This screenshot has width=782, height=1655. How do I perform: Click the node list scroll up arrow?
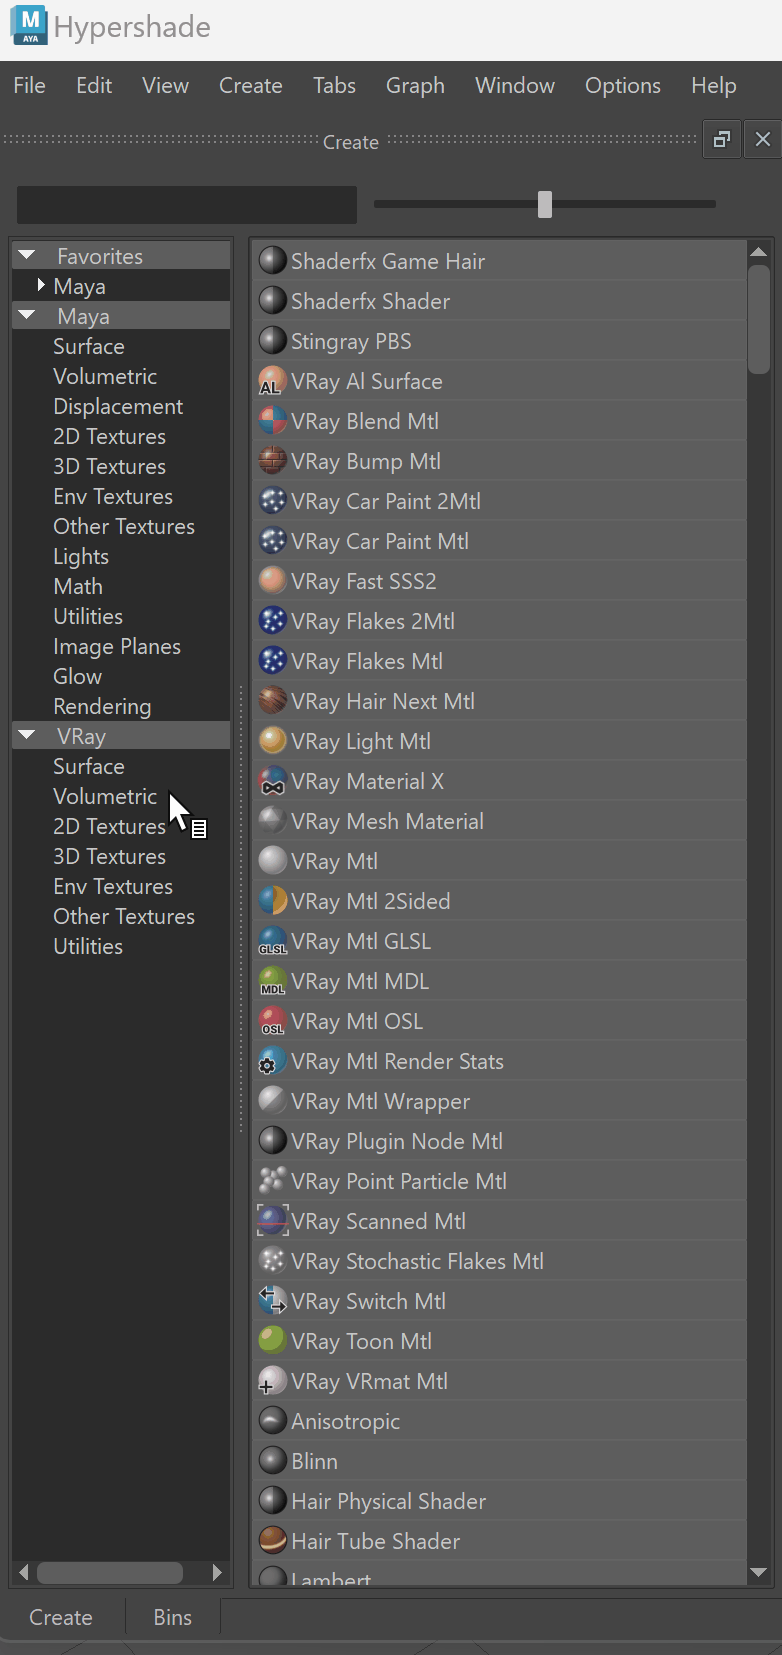coord(759,252)
